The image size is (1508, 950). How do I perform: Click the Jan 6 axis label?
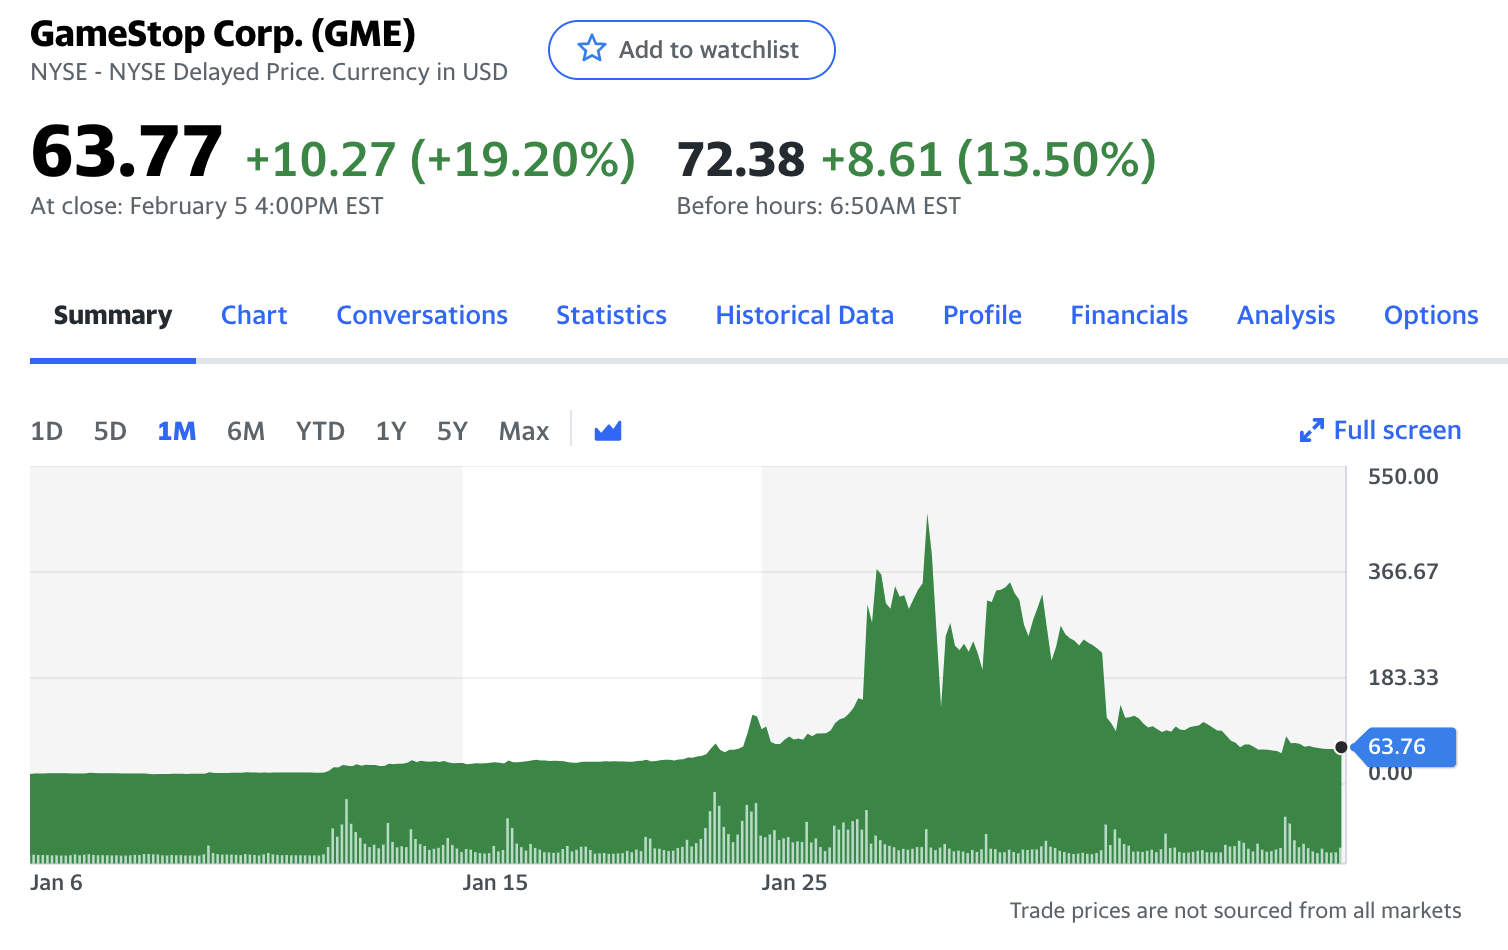coord(56,883)
